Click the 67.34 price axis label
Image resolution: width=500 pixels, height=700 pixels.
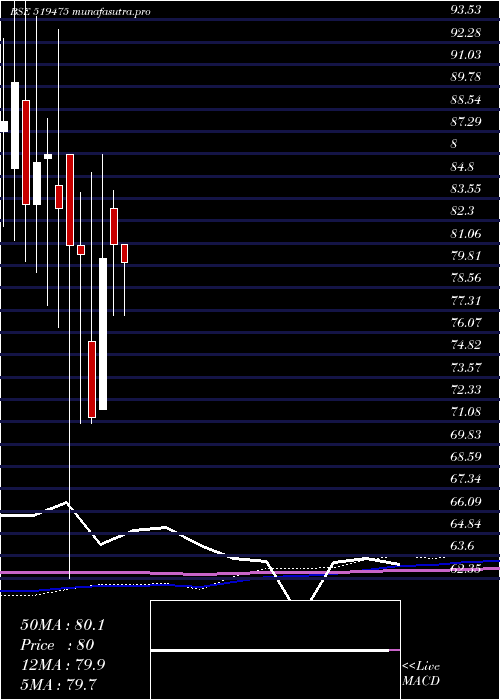(x=466, y=479)
